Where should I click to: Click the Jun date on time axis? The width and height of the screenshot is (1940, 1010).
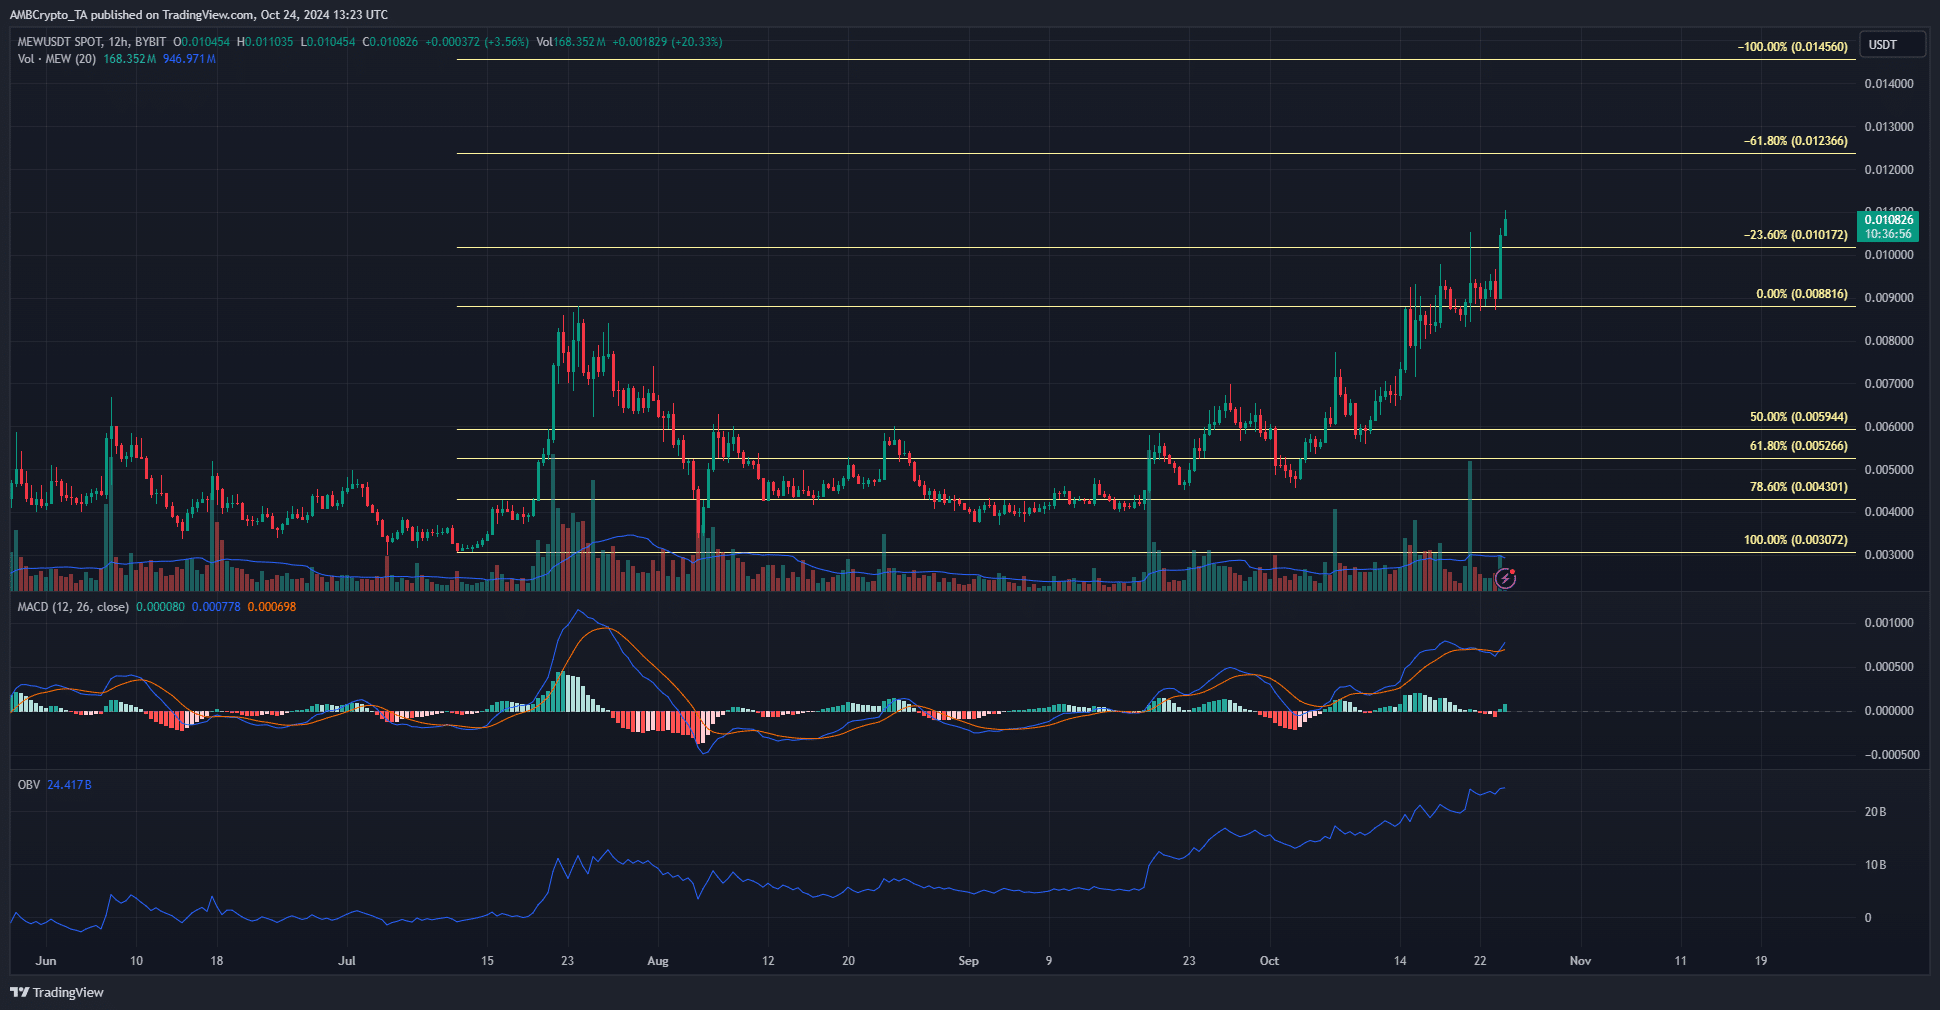(46, 961)
